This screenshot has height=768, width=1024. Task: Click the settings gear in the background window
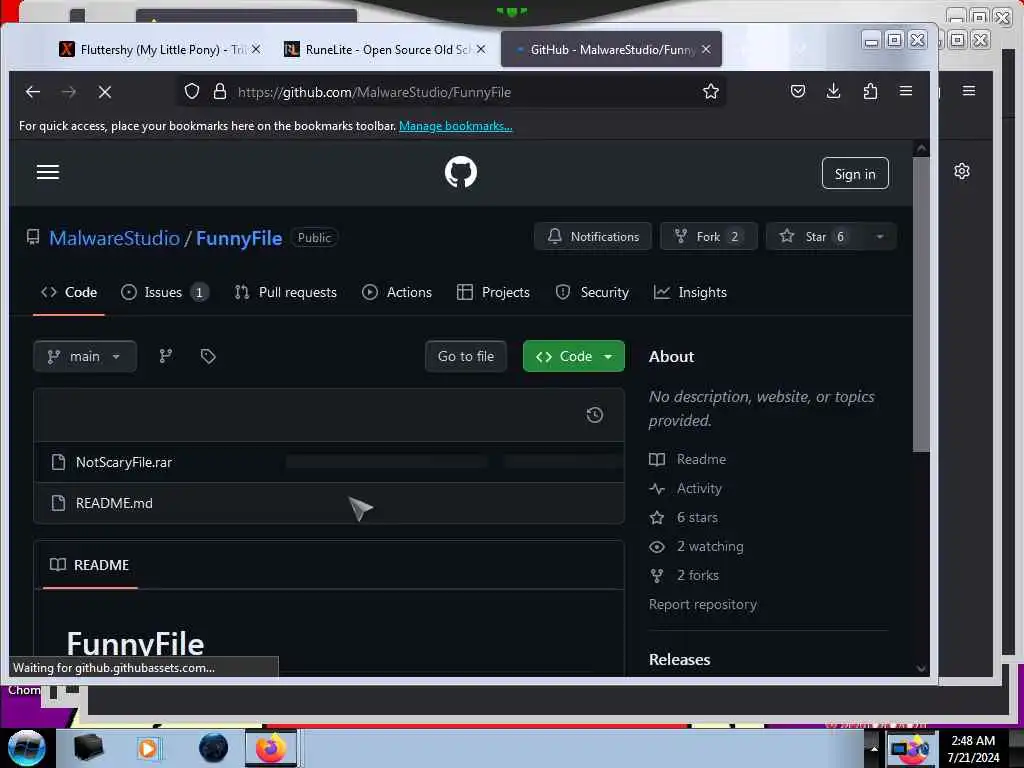pos(961,171)
